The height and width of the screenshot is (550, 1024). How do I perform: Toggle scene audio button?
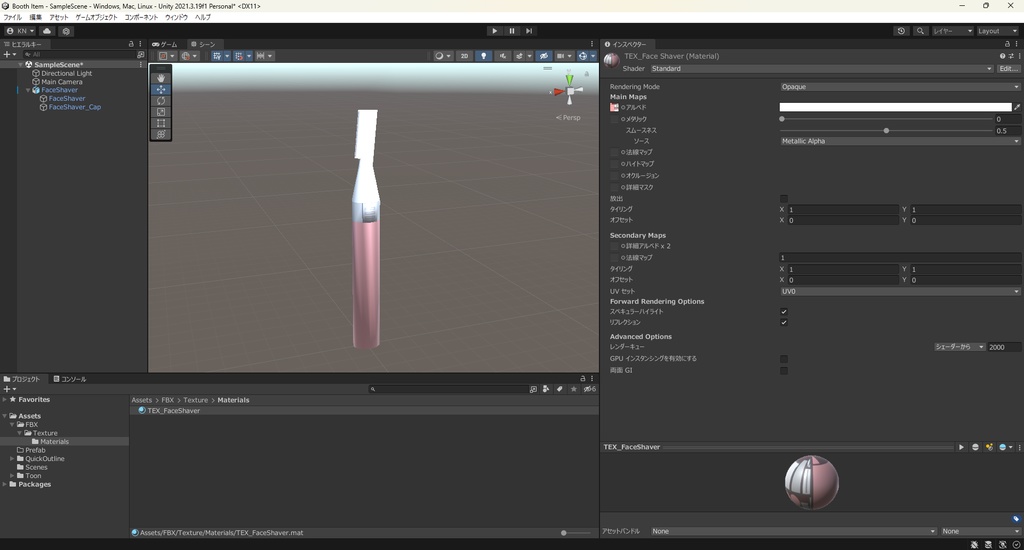(502, 56)
